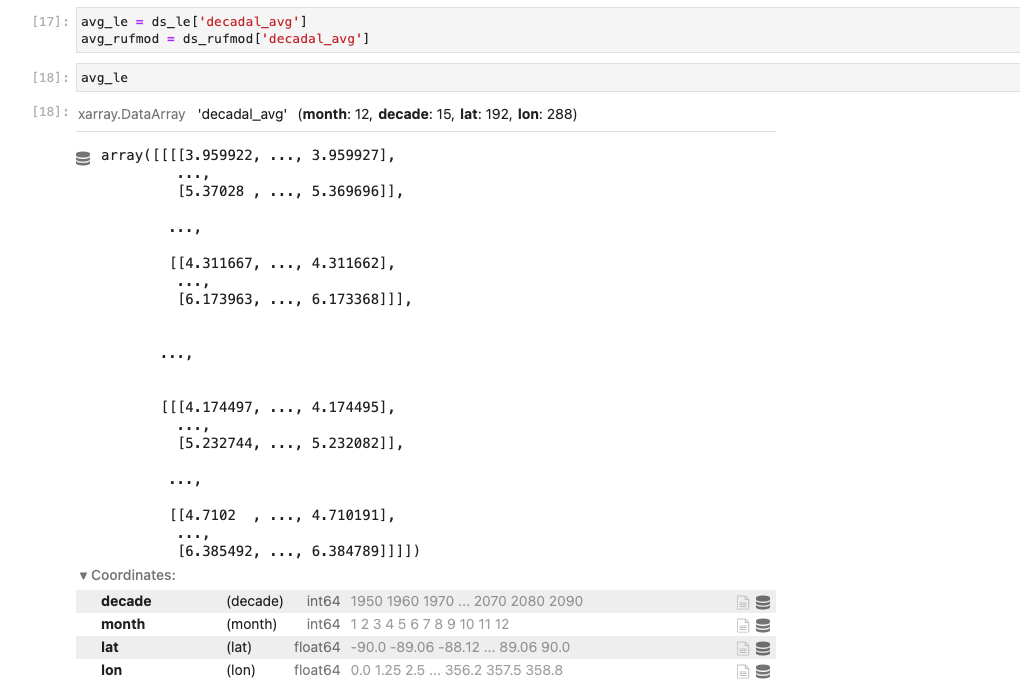Show attributes for the month coordinate

pyautogui.click(x=743, y=625)
